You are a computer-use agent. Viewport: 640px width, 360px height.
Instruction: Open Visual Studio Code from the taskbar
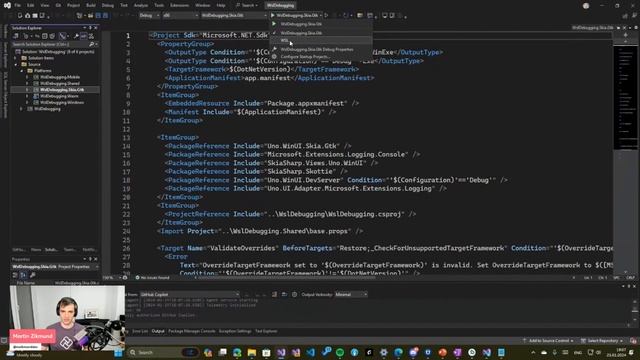(x=311, y=353)
